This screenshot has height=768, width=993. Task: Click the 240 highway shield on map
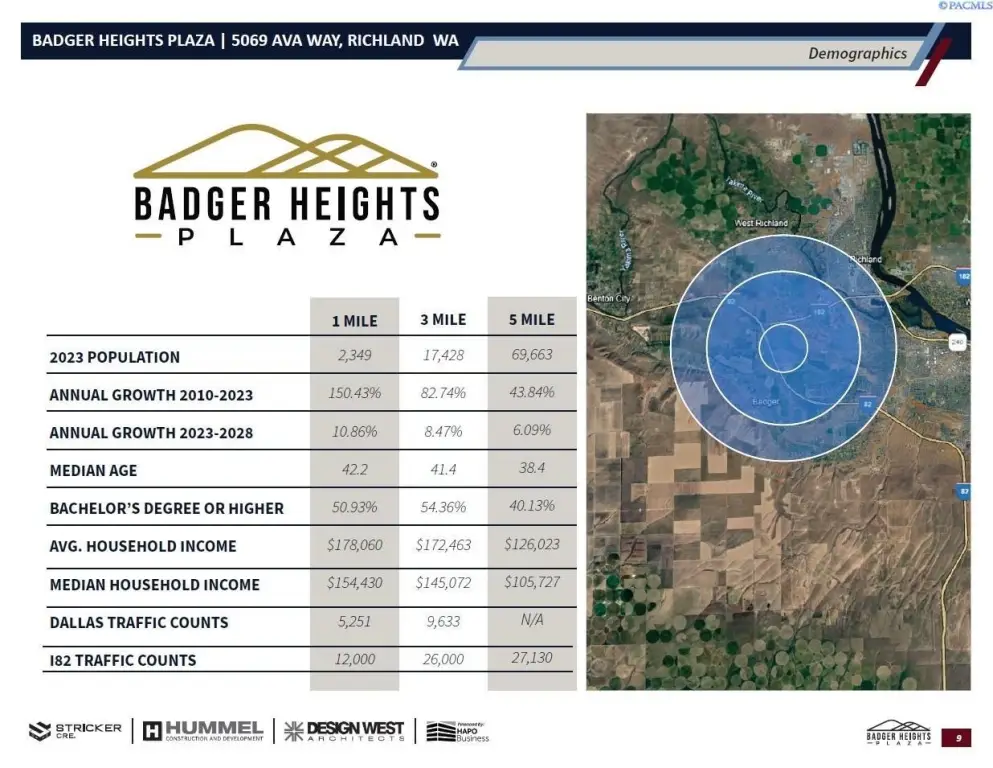point(958,341)
